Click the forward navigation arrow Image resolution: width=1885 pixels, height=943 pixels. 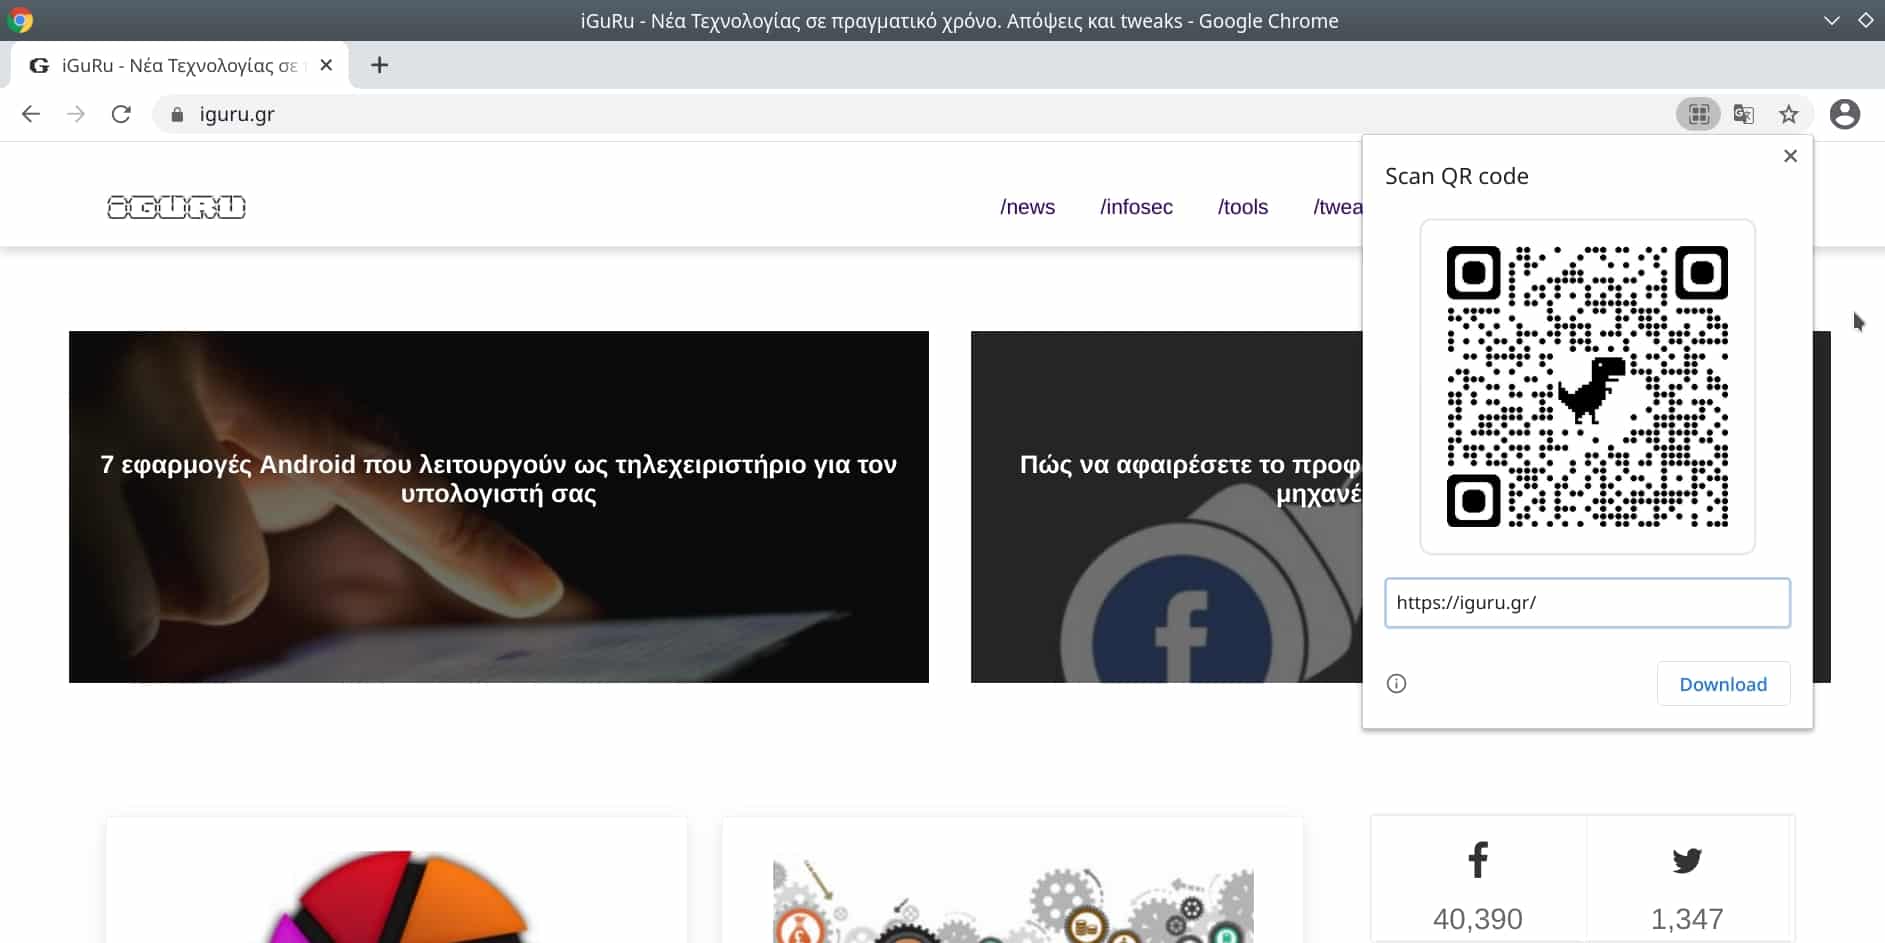point(76,114)
